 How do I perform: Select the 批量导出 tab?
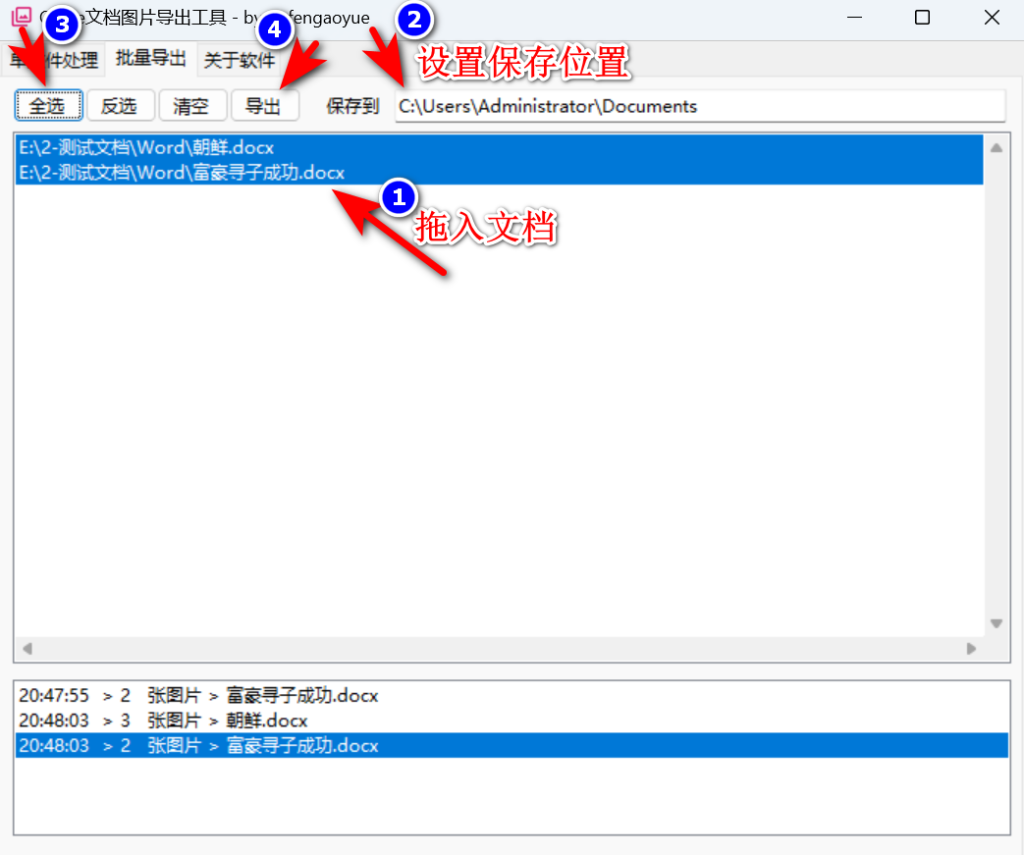point(150,59)
